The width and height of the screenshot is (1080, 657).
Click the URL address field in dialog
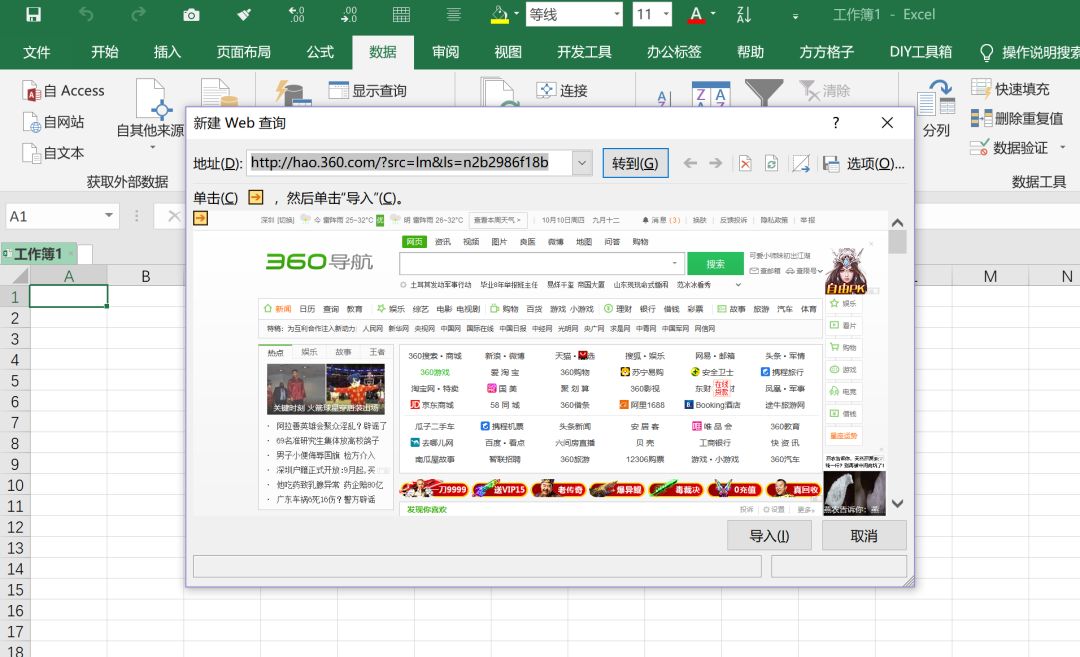click(x=409, y=163)
